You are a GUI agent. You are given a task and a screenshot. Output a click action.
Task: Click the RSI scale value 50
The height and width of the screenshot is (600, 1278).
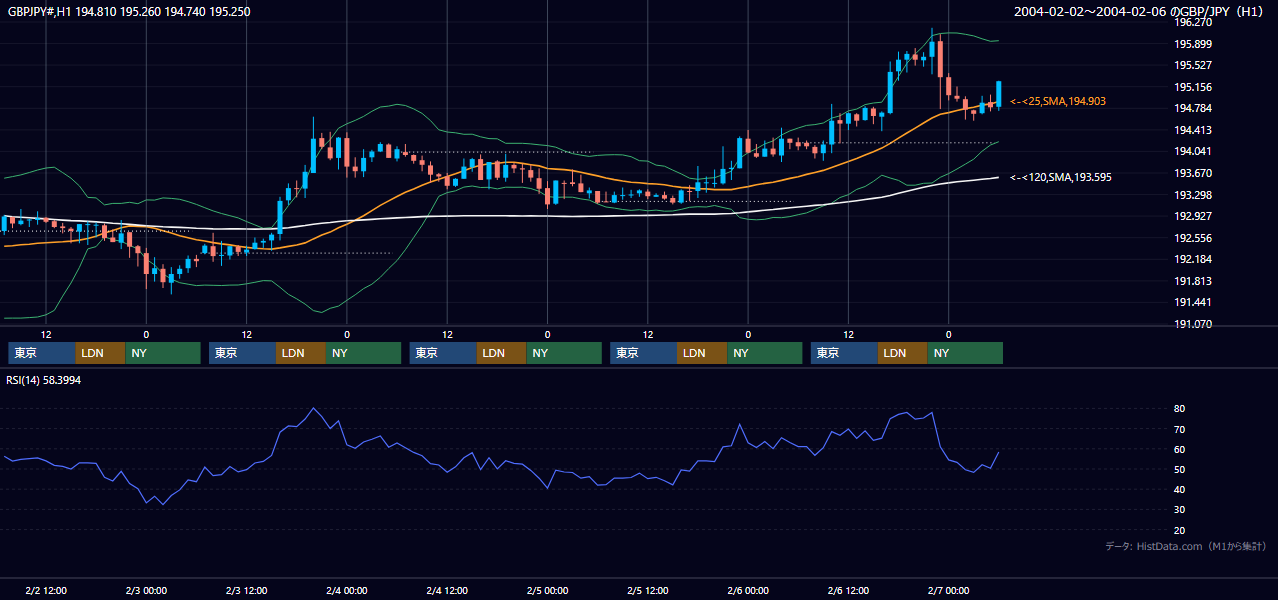coord(1180,469)
